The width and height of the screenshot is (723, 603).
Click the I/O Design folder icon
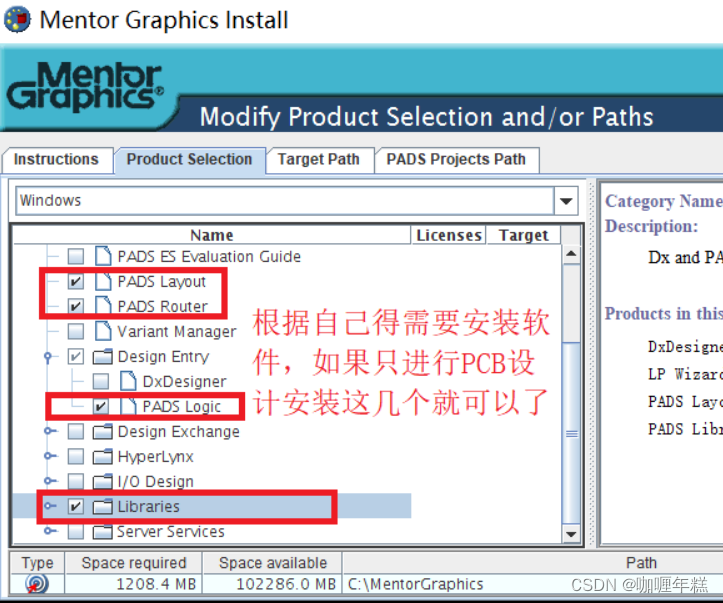pos(102,481)
